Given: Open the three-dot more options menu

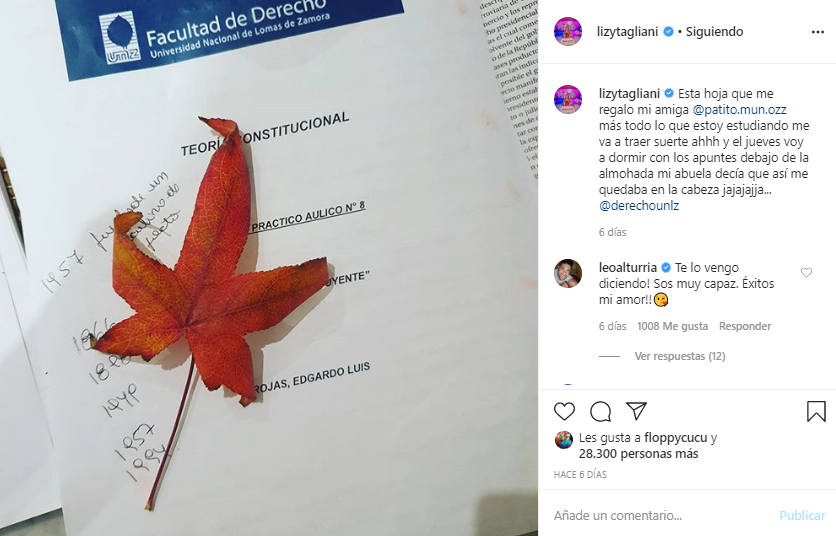Looking at the screenshot, I should click(x=817, y=32).
